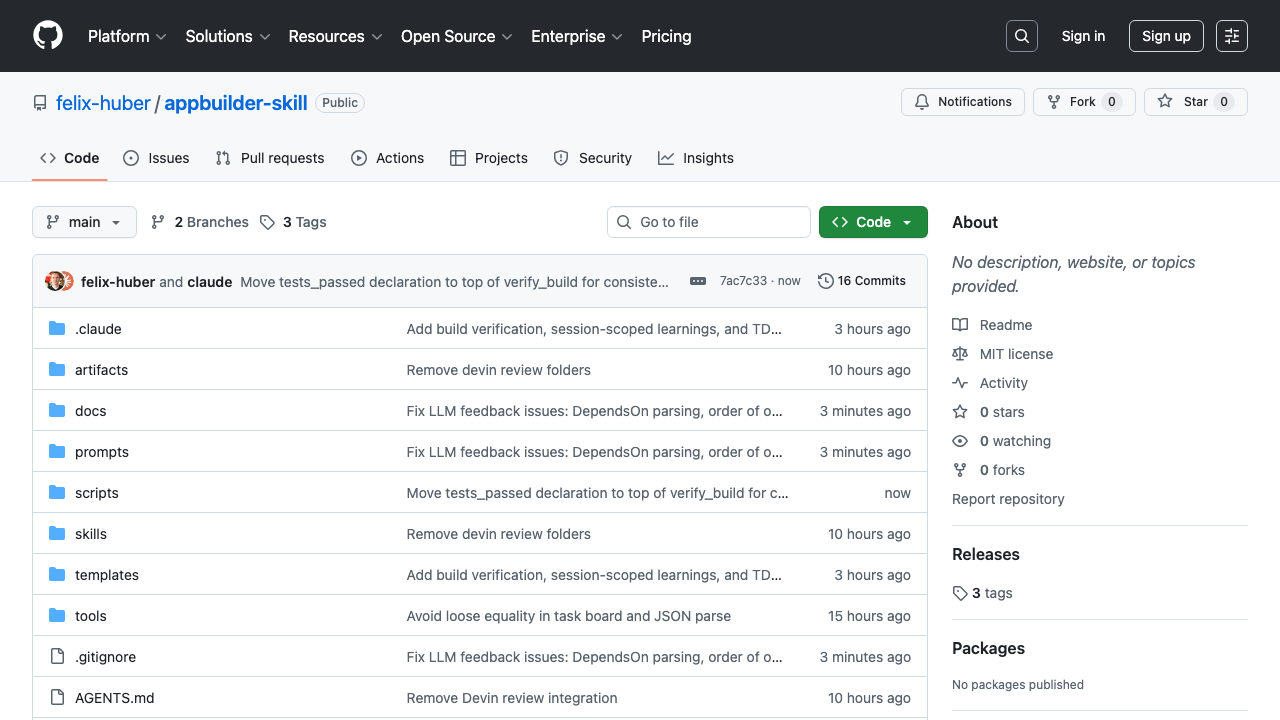The width and height of the screenshot is (1280, 720).
Task: Click the book icon beside Readme
Action: (960, 324)
